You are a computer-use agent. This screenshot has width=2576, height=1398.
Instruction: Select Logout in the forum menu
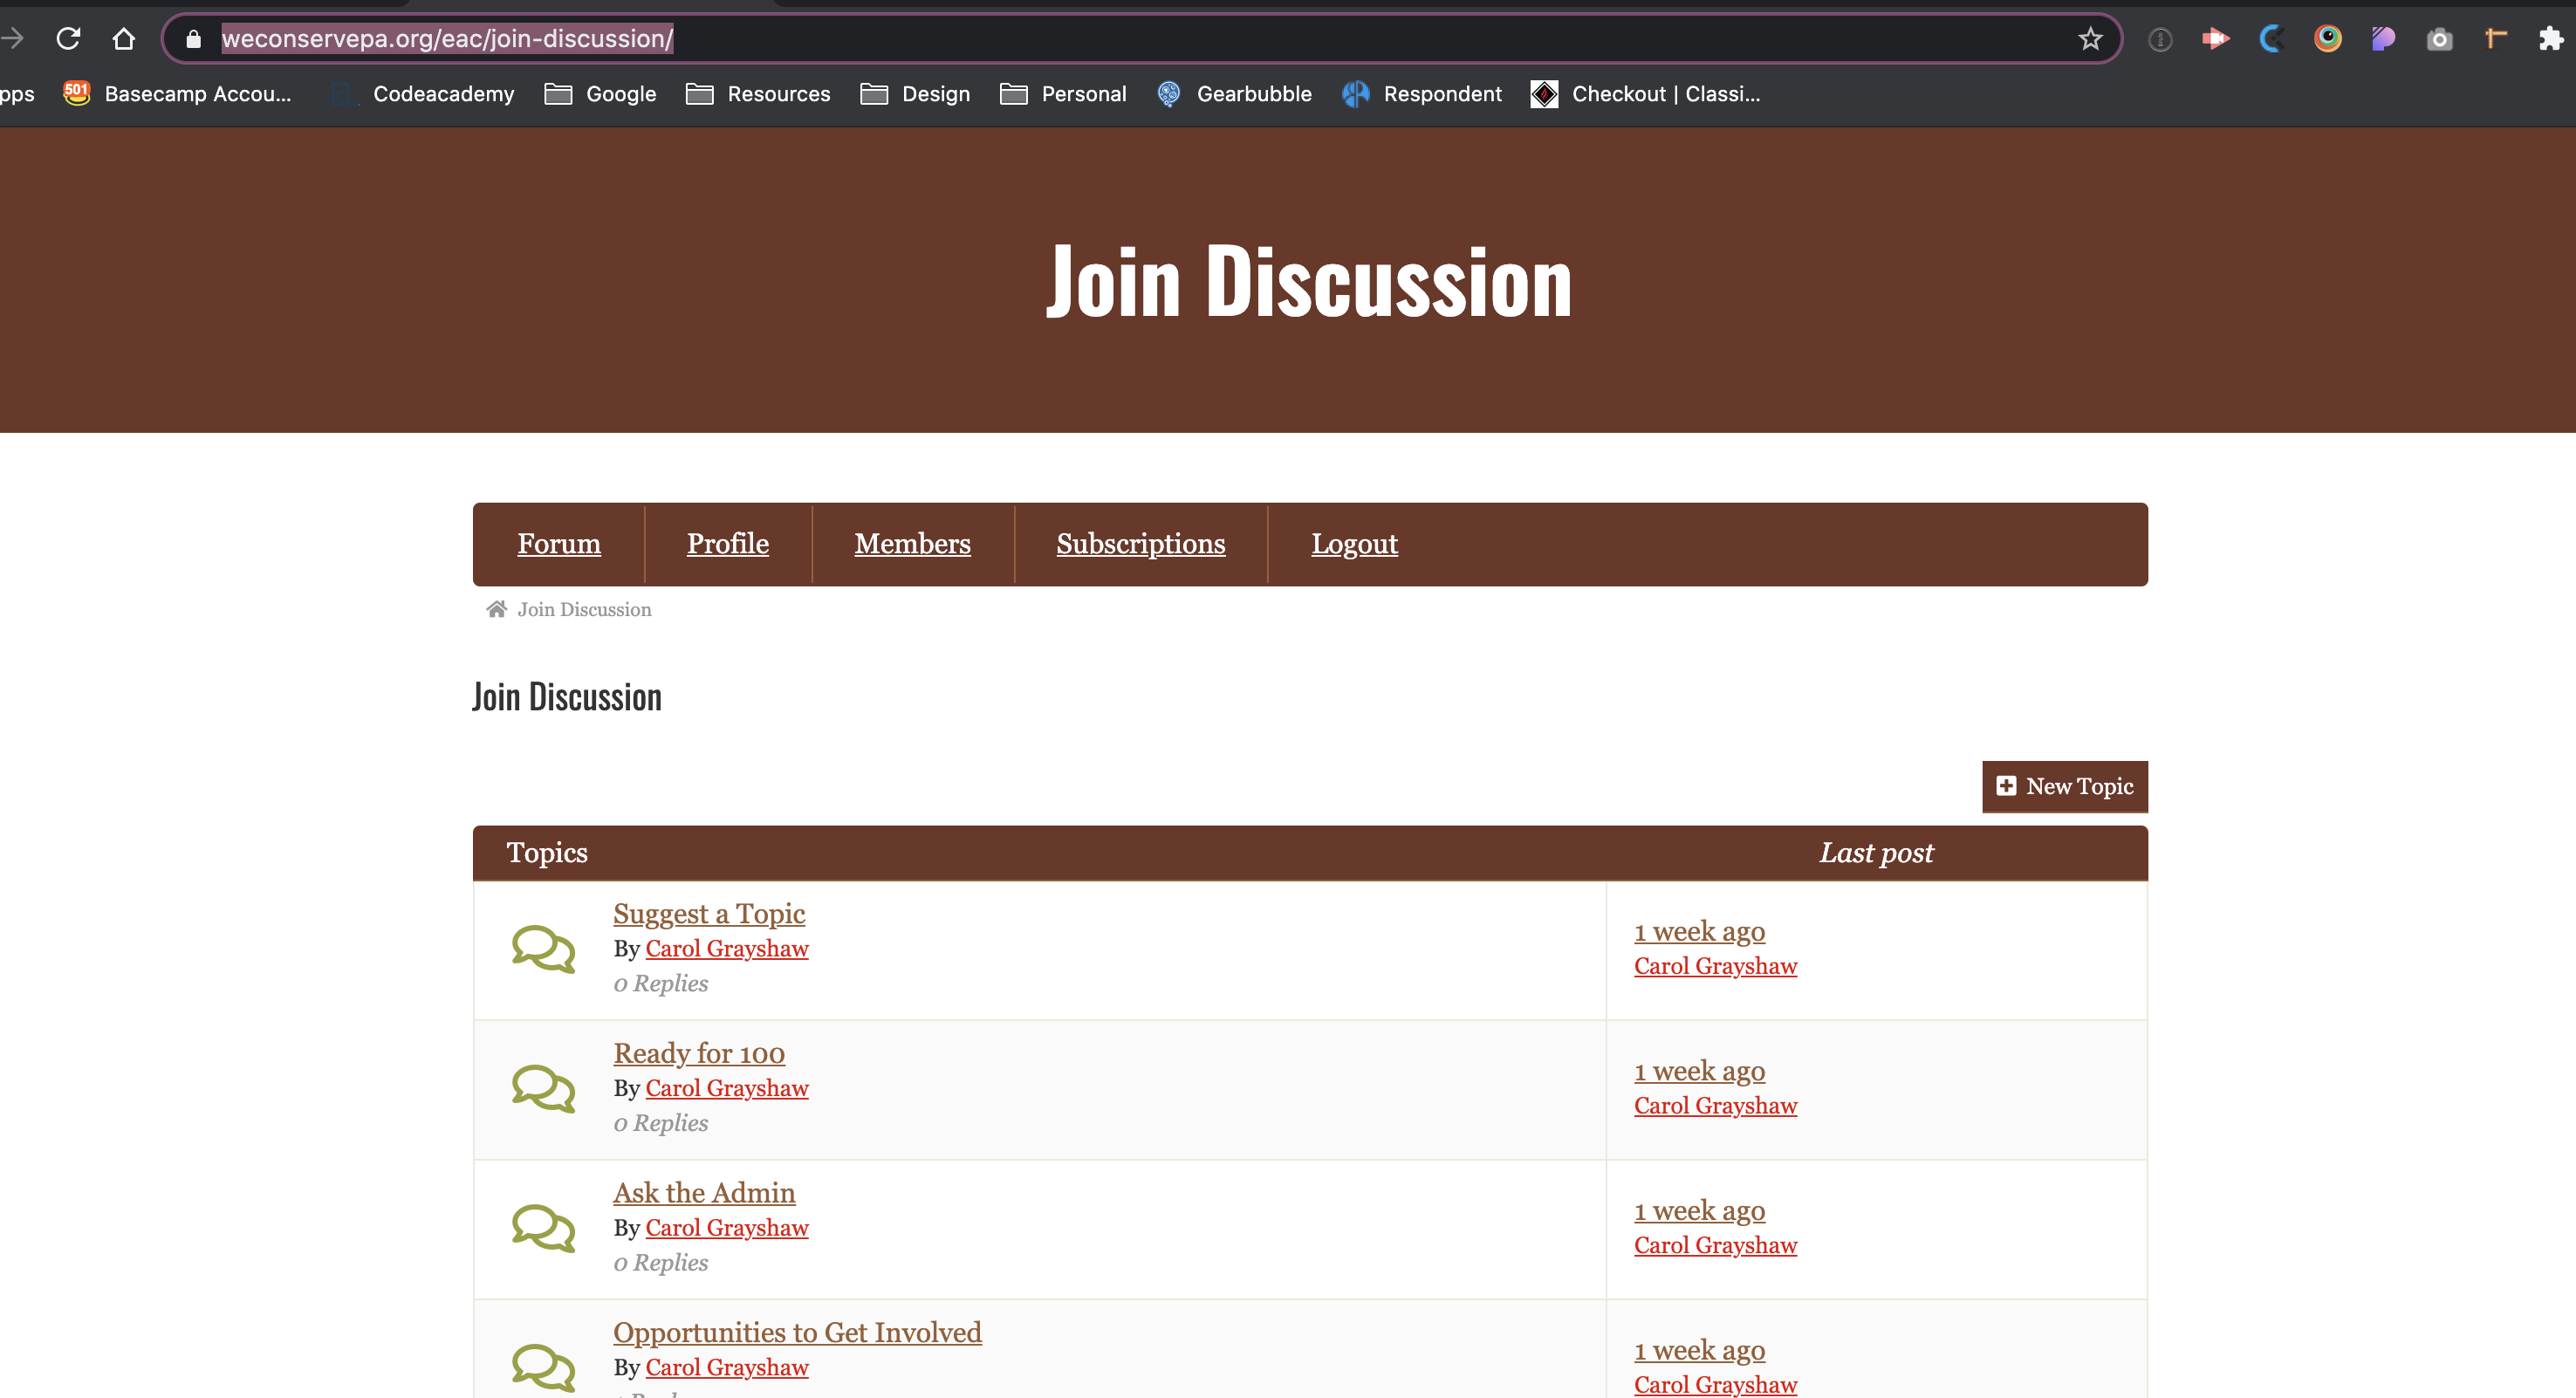pos(1354,544)
